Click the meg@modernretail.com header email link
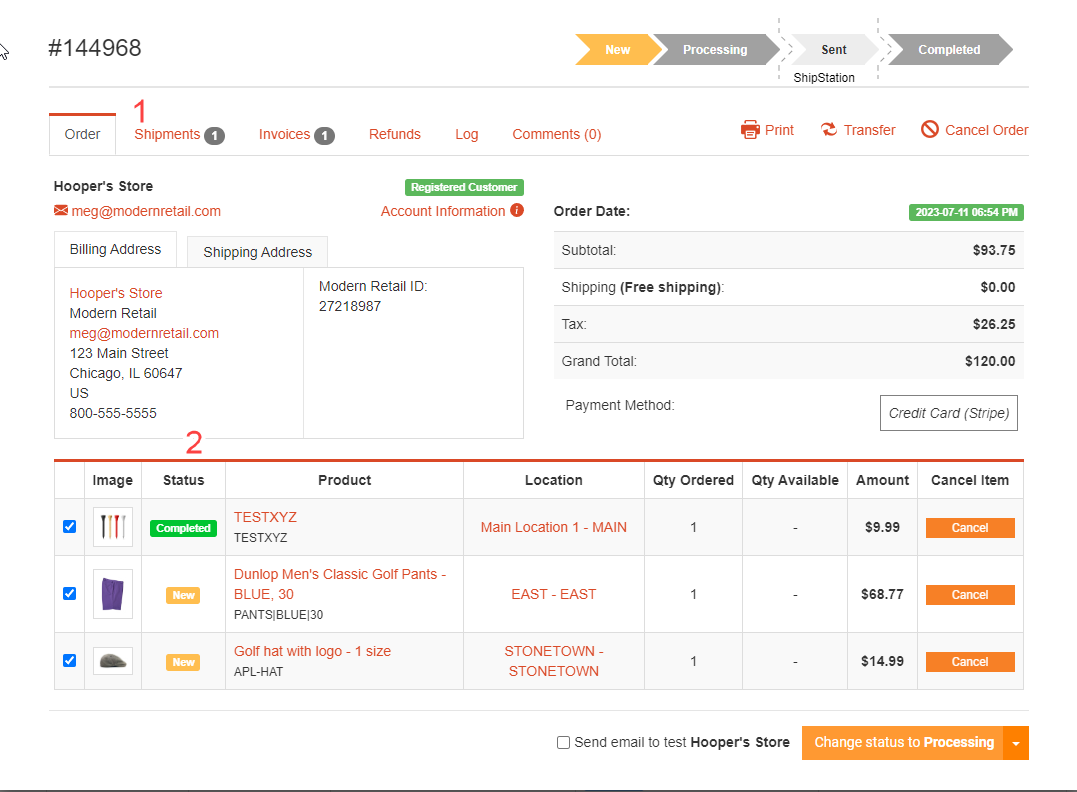The height and width of the screenshot is (792, 1077). tap(146, 211)
